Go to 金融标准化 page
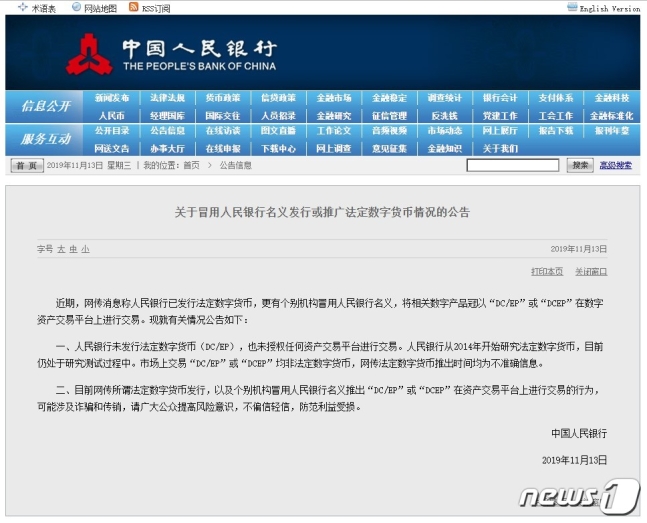Image resolution: width=647 pixels, height=523 pixels. [612, 116]
